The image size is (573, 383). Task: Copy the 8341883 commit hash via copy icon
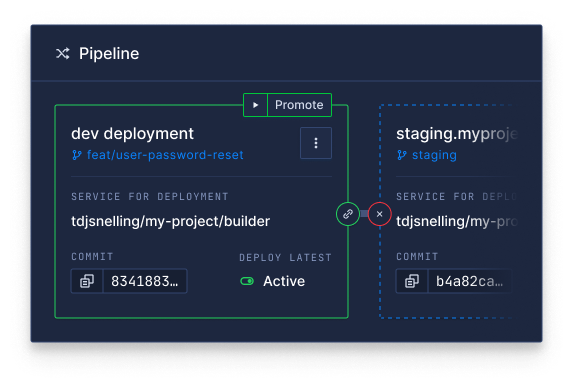87,281
